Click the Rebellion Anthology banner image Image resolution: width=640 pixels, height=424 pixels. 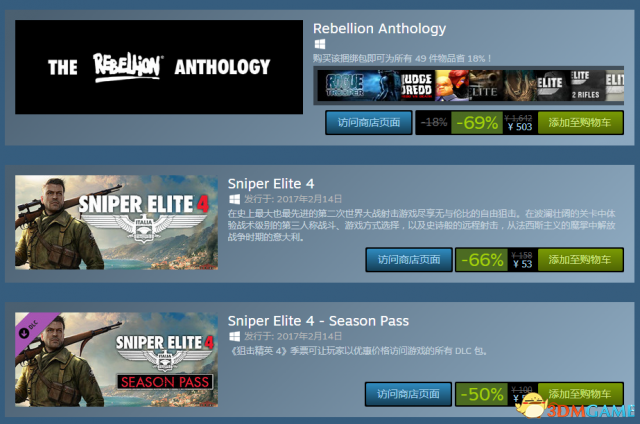point(159,67)
